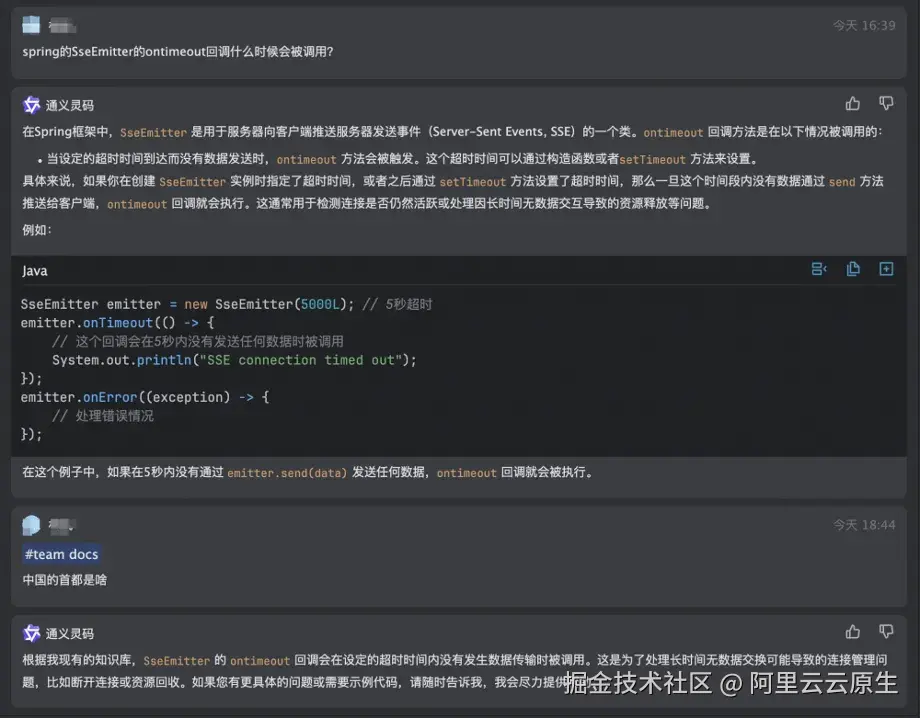Select the #team docs tag chip

coord(61,554)
